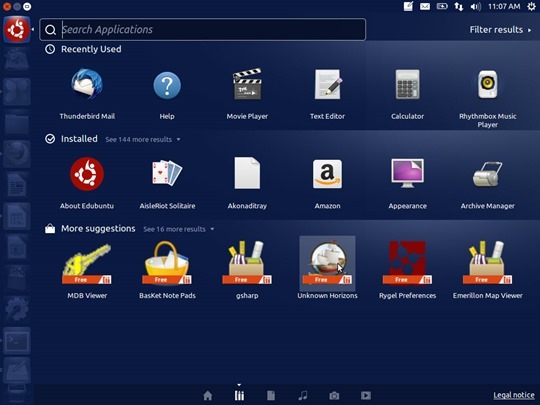The width and height of the screenshot is (540, 405).
Task: Select MDB Viewer suggestion
Action: tap(87, 263)
